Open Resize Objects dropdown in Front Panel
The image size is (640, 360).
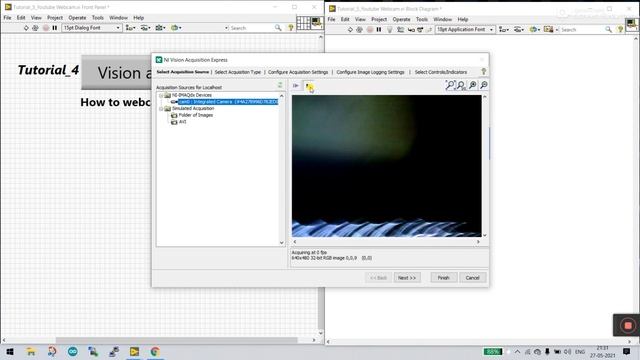coord(160,28)
